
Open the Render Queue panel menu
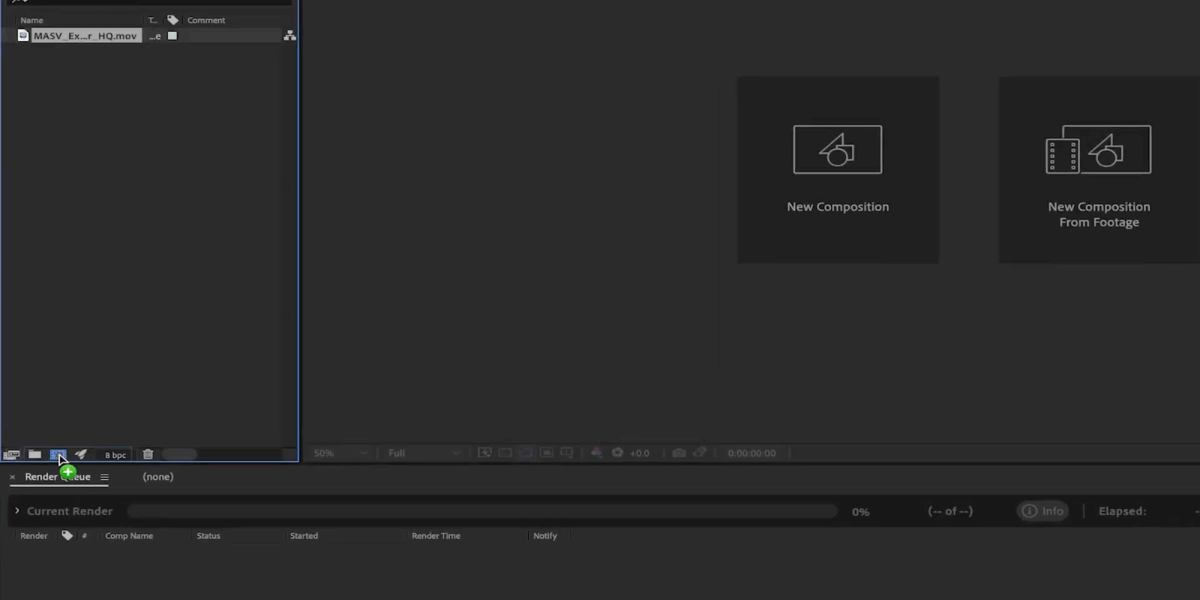click(104, 477)
